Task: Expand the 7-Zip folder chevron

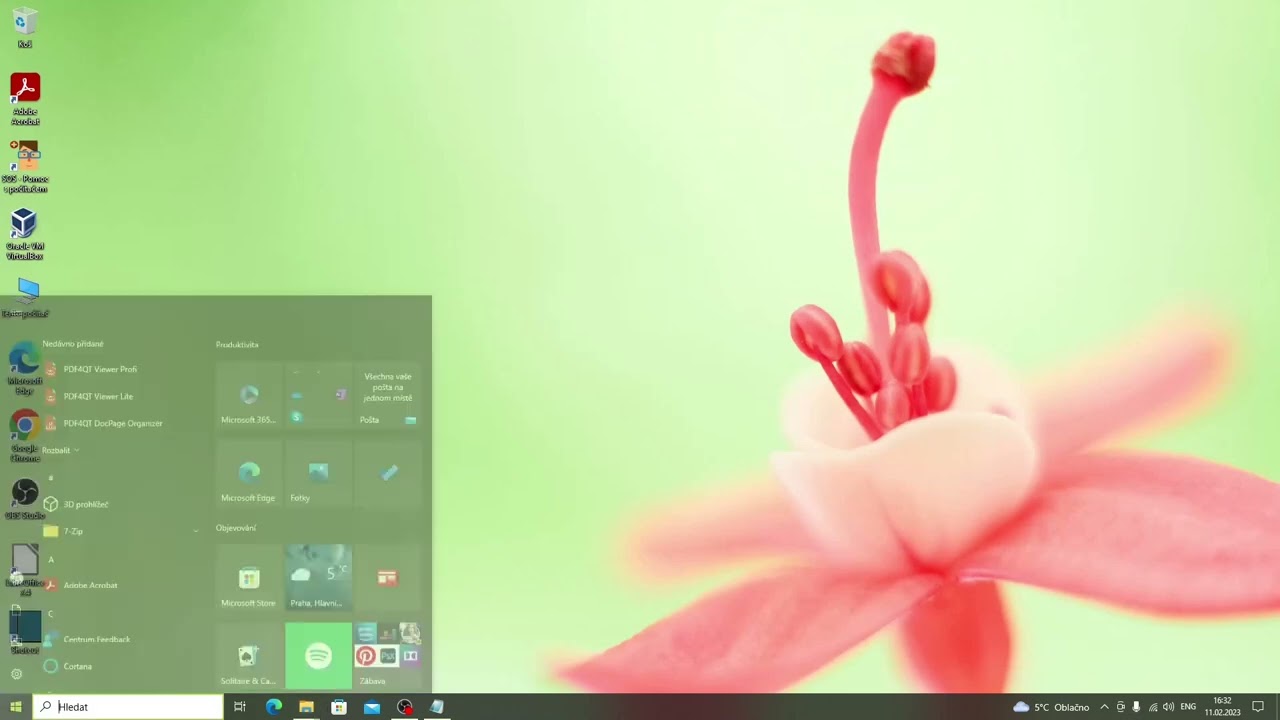Action: pyautogui.click(x=195, y=531)
